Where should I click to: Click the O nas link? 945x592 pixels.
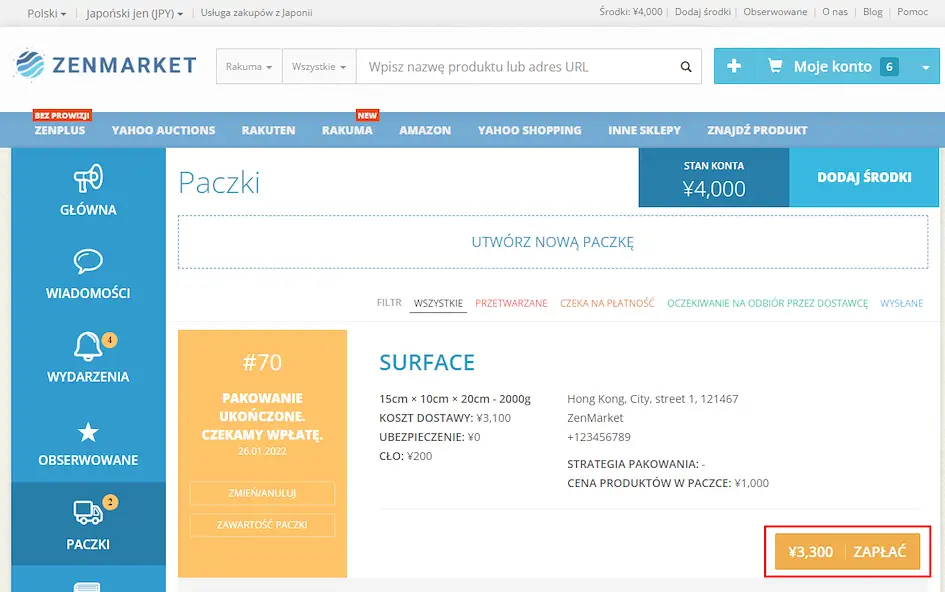coord(835,11)
